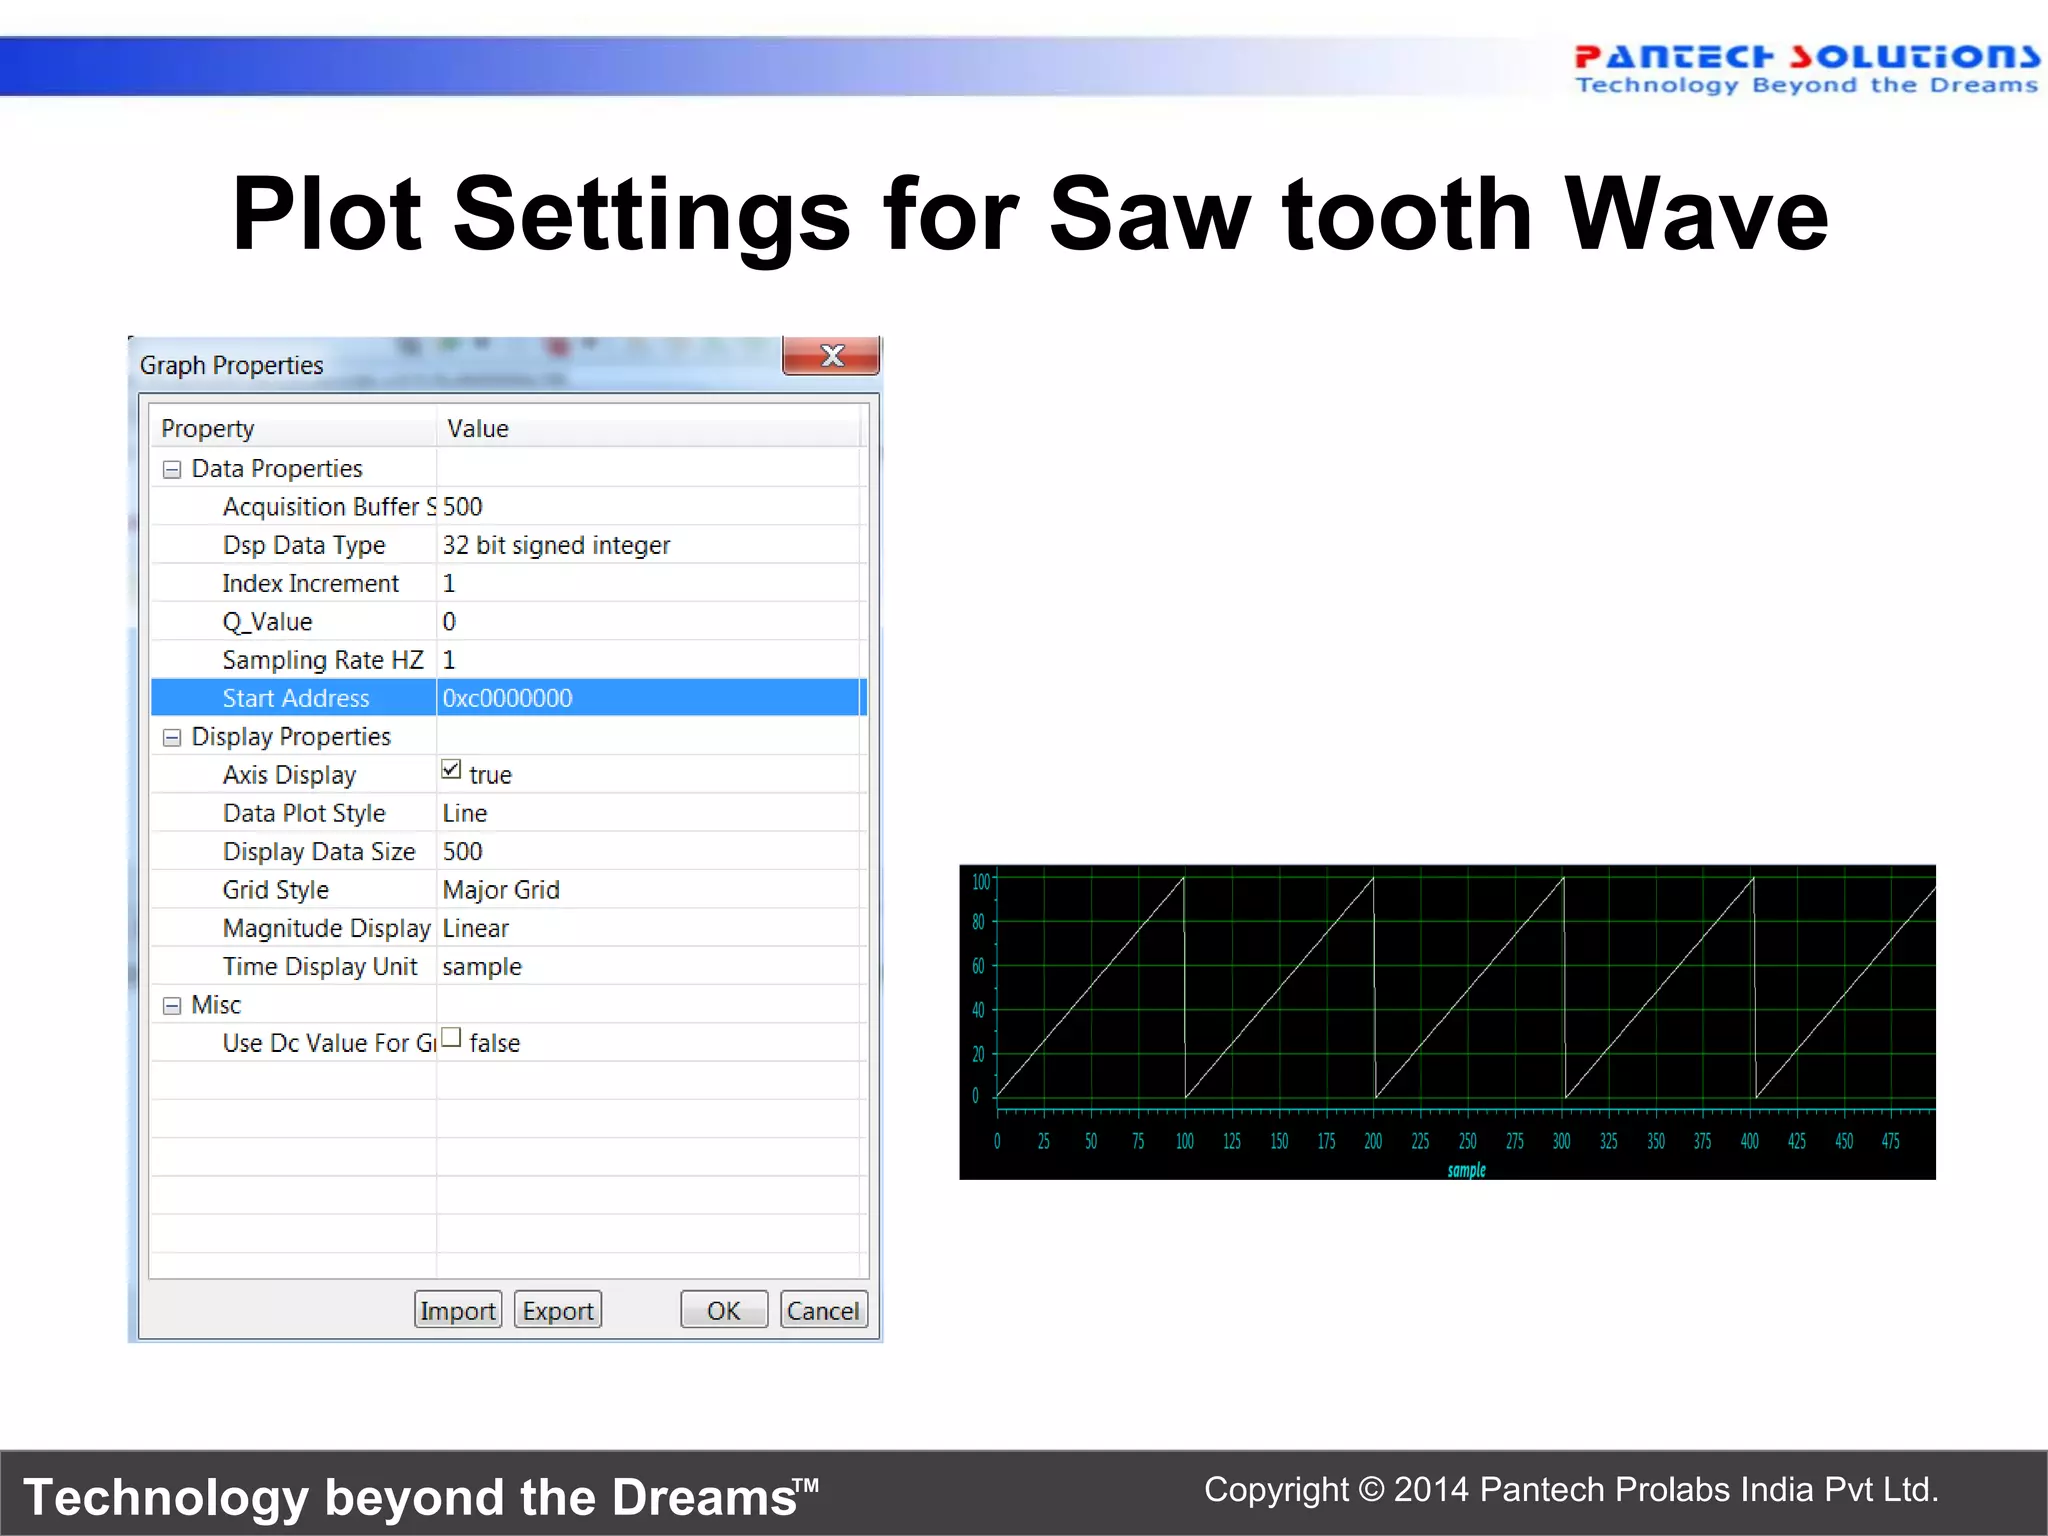The width and height of the screenshot is (2048, 1536).
Task: Select the Acquisition Buffer Size property label
Action: point(329,507)
